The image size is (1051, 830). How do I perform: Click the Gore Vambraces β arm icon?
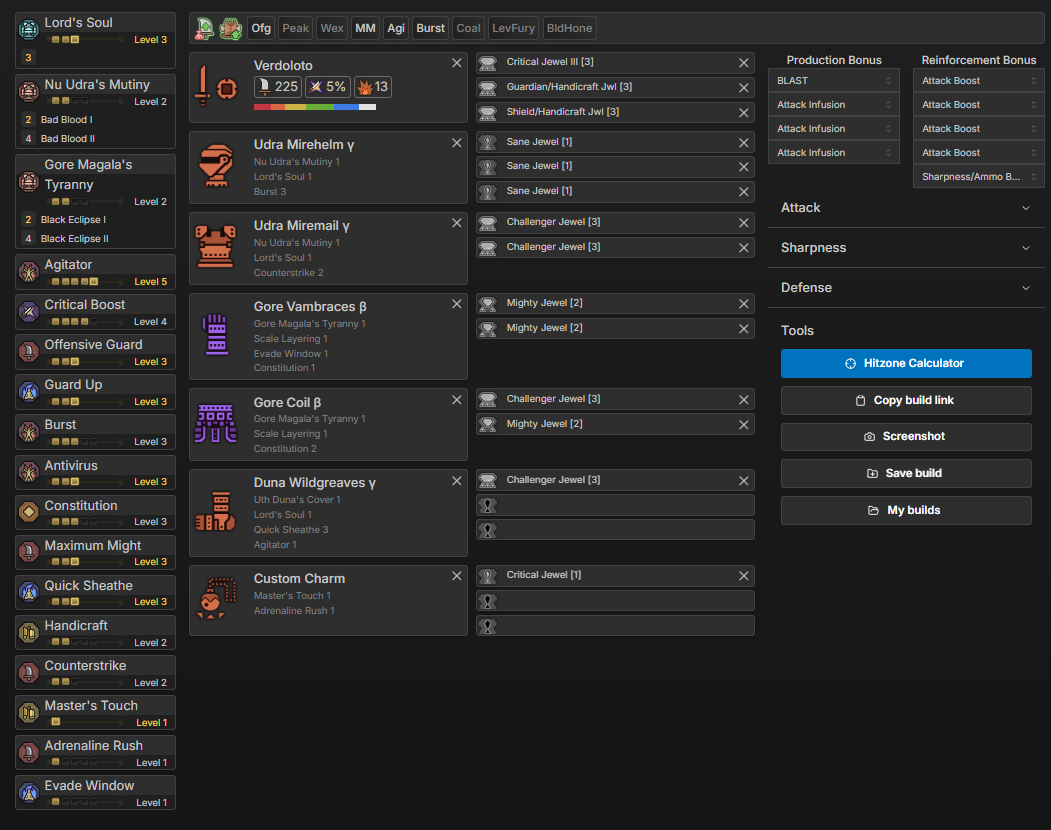pyautogui.click(x=216, y=335)
